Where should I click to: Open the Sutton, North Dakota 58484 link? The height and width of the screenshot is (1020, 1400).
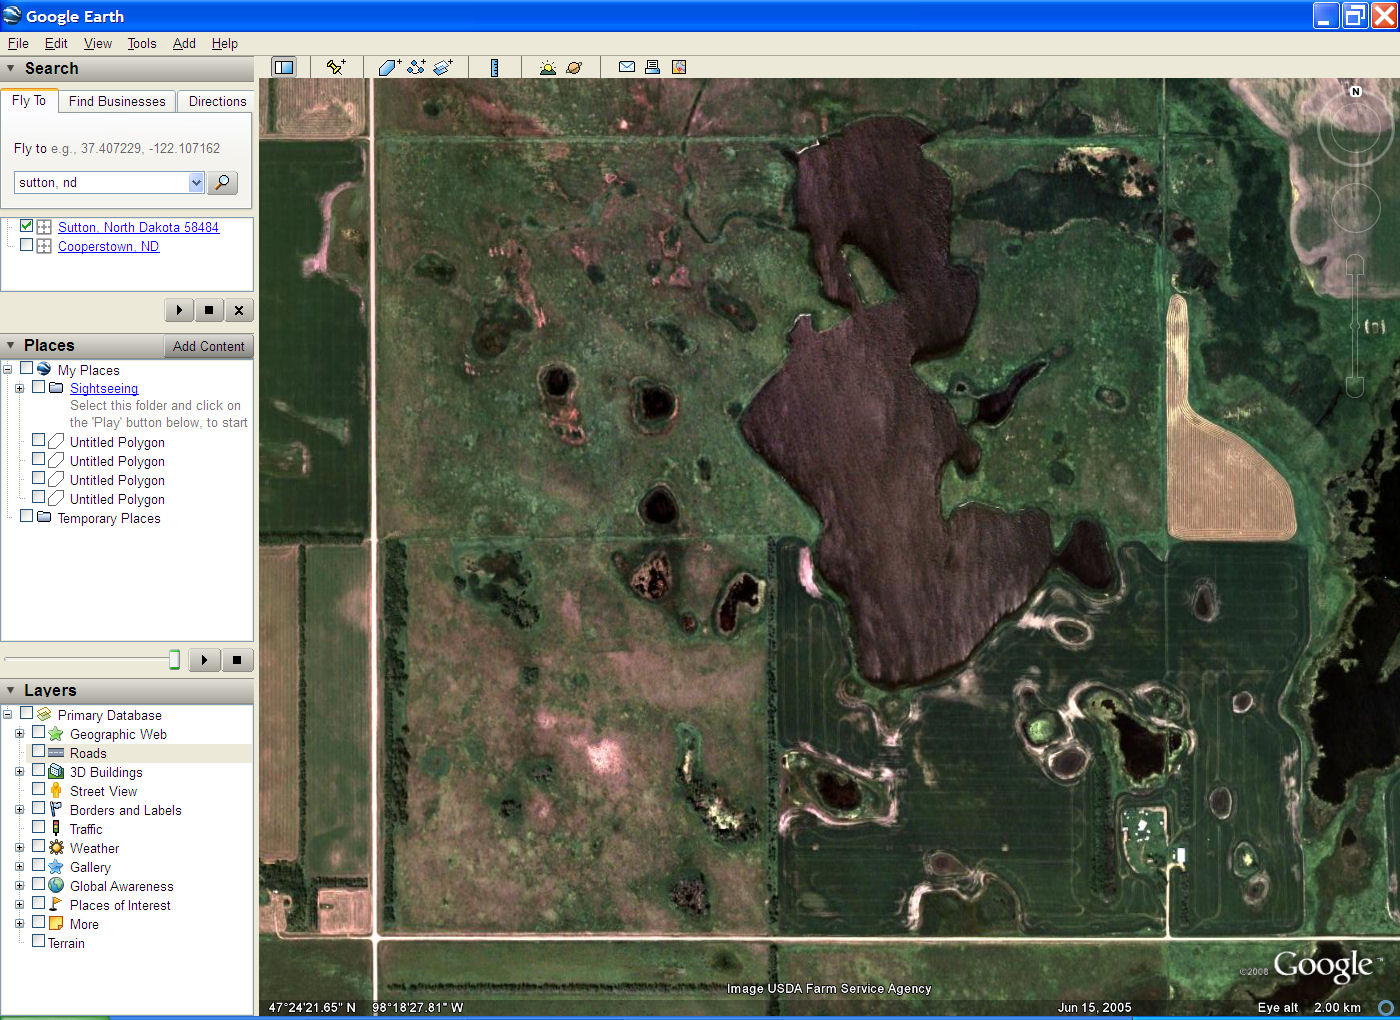pos(138,227)
